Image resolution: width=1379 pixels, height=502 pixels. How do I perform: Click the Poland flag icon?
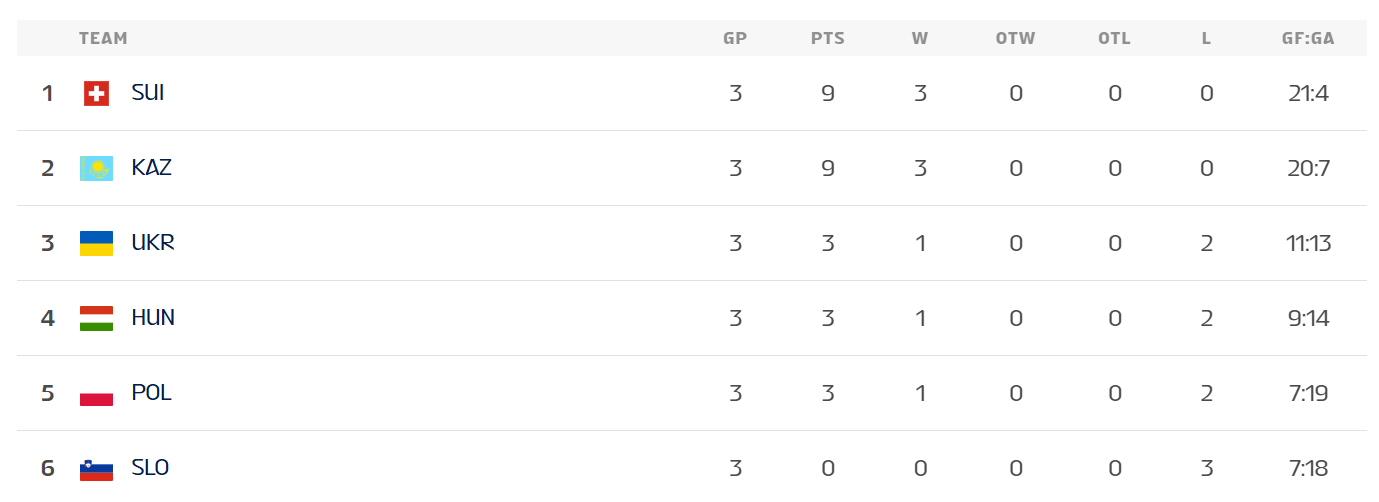coord(96,393)
